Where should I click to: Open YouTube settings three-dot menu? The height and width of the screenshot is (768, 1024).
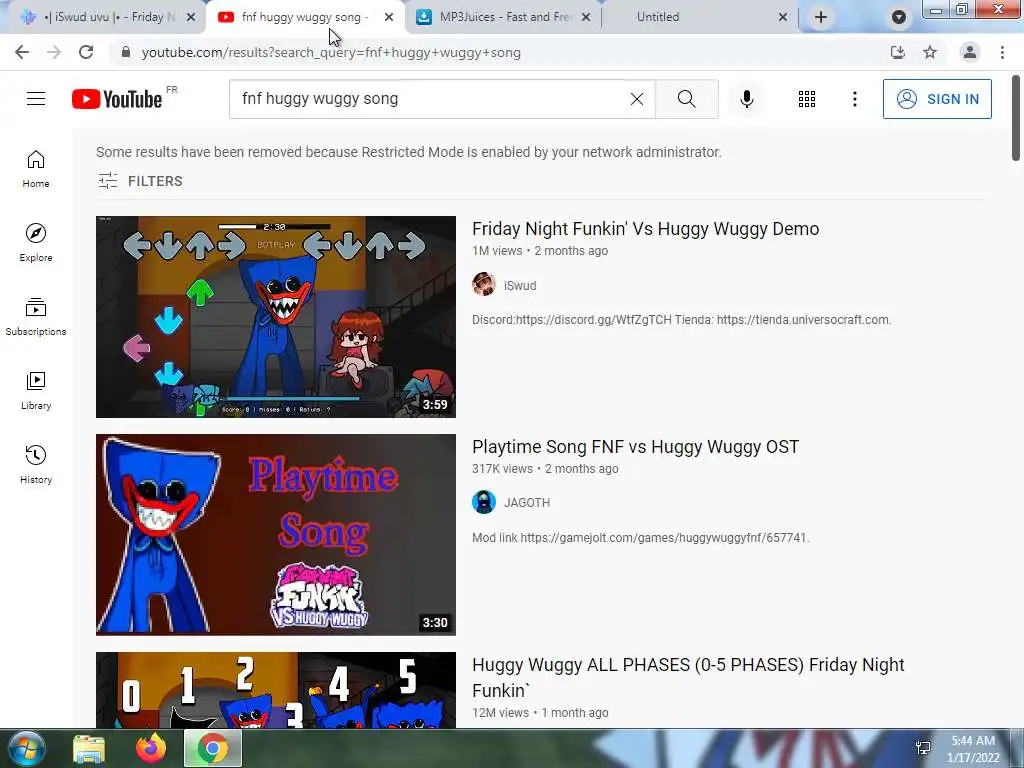(x=854, y=99)
